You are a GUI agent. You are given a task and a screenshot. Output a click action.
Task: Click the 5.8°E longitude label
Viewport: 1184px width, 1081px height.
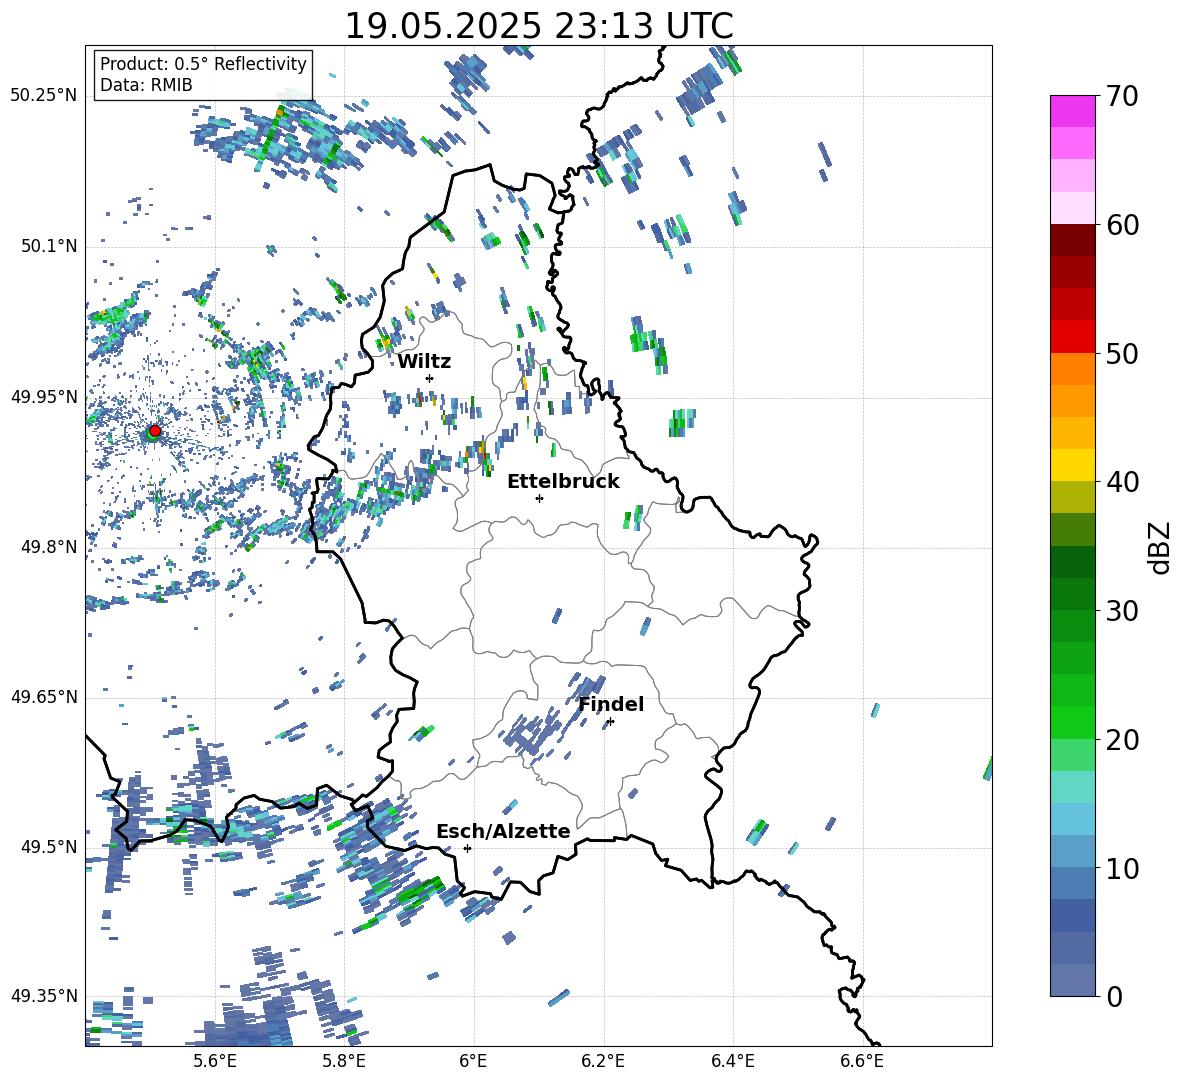tap(344, 1061)
